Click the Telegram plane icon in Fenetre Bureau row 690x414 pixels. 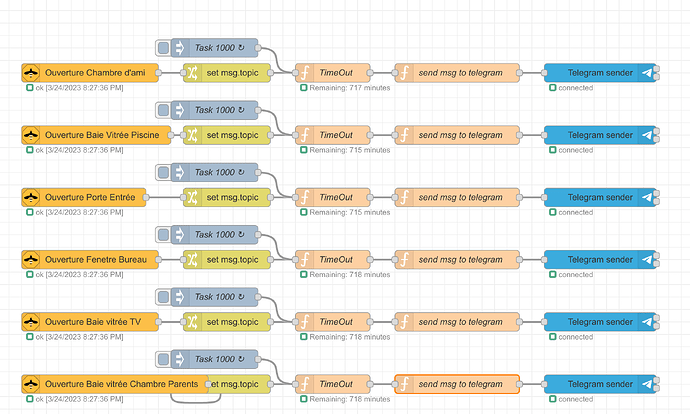[647, 260]
